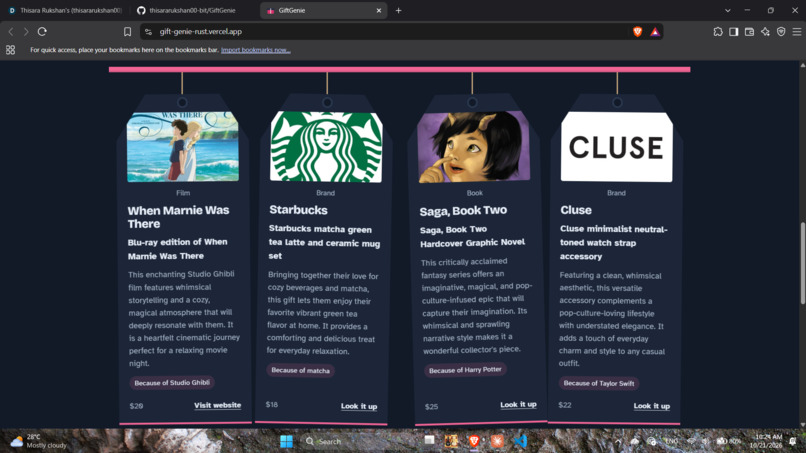806x453 pixels.
Task: Click Visit website link on Marnie card
Action: point(217,405)
